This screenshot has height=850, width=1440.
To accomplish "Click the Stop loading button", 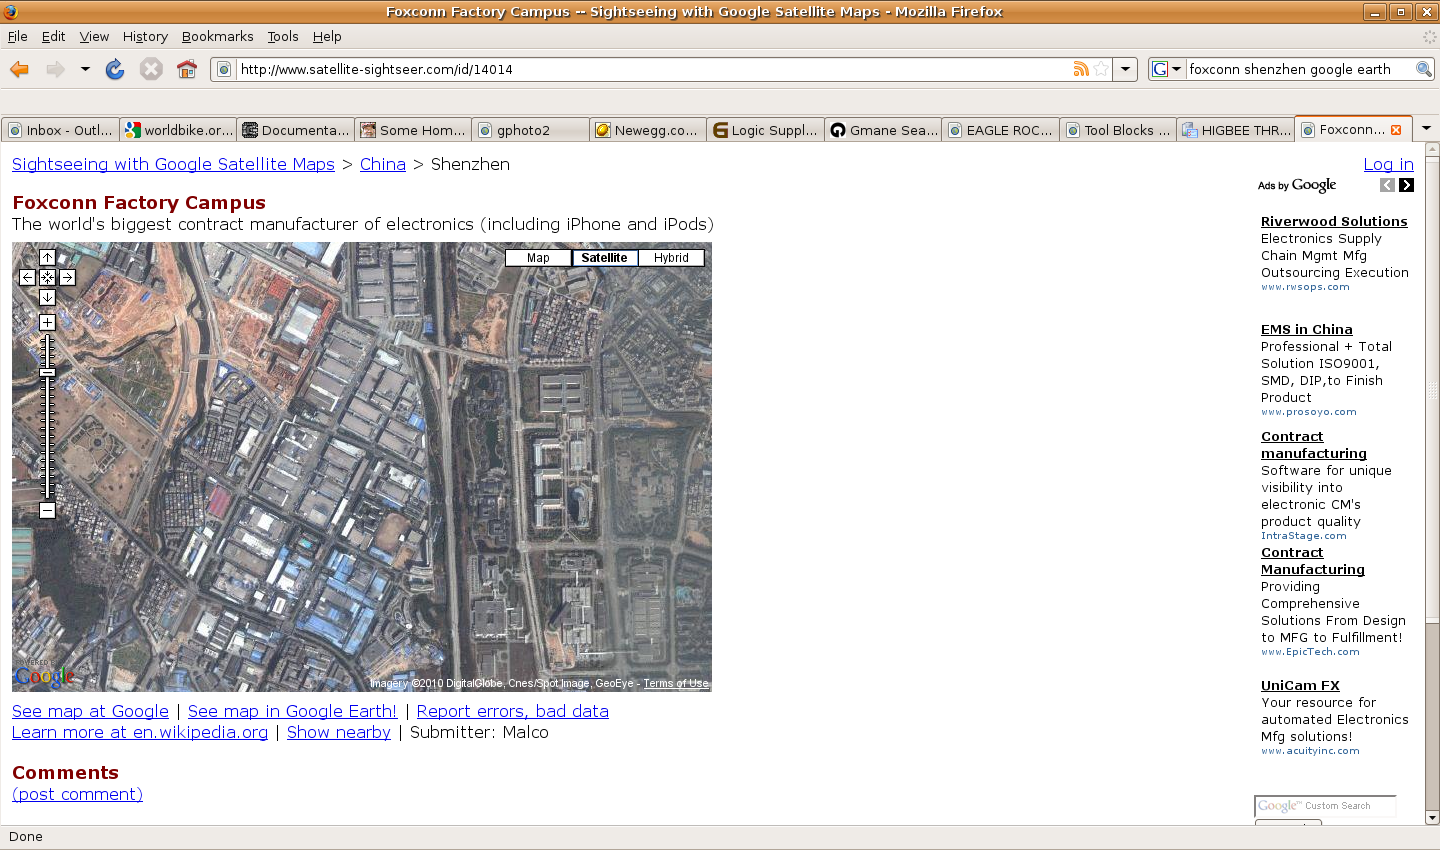I will click(x=151, y=69).
